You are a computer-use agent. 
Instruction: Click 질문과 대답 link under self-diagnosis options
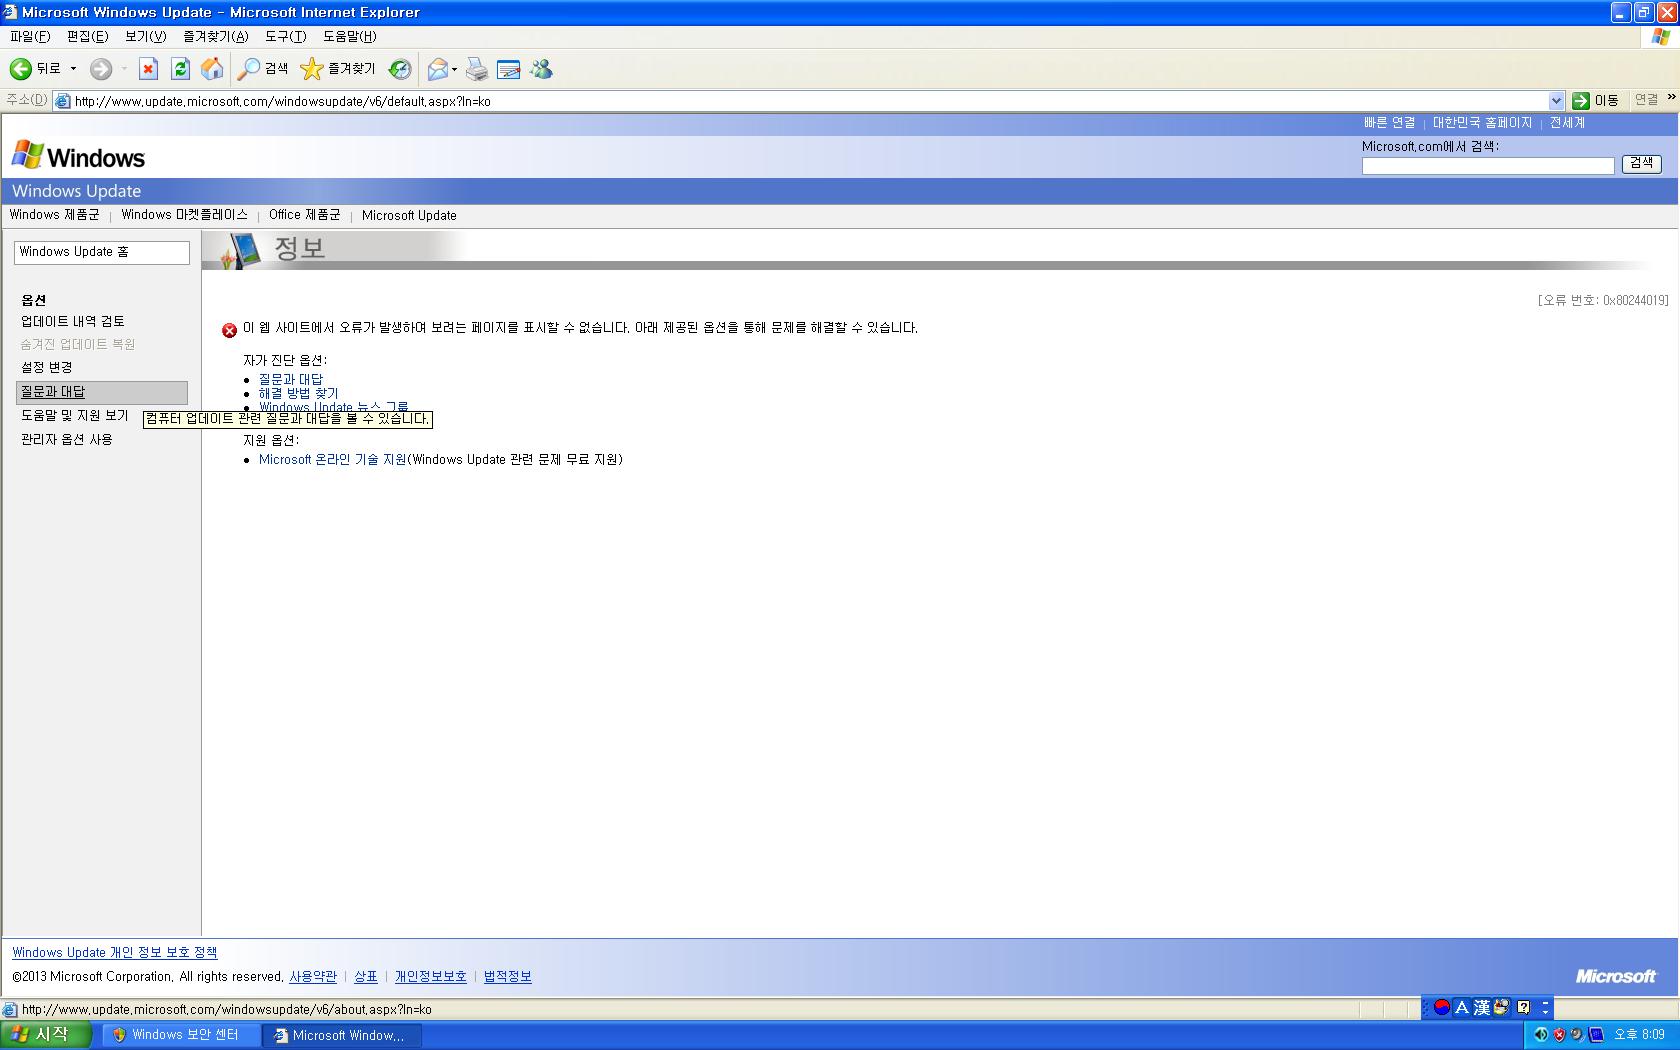[x=291, y=380]
